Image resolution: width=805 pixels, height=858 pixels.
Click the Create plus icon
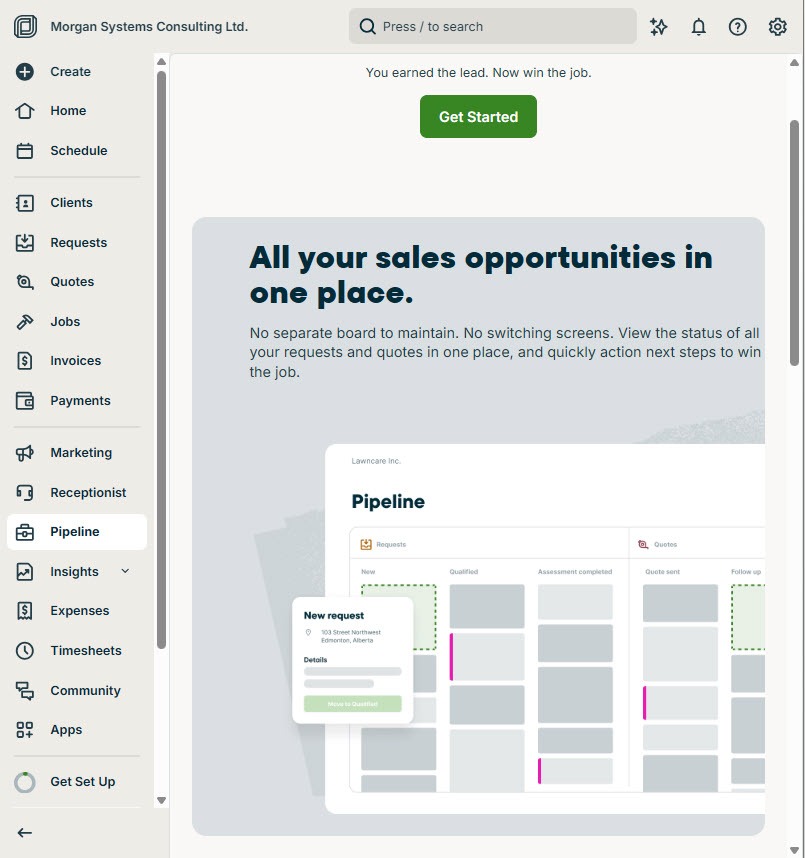pyautogui.click(x=25, y=72)
